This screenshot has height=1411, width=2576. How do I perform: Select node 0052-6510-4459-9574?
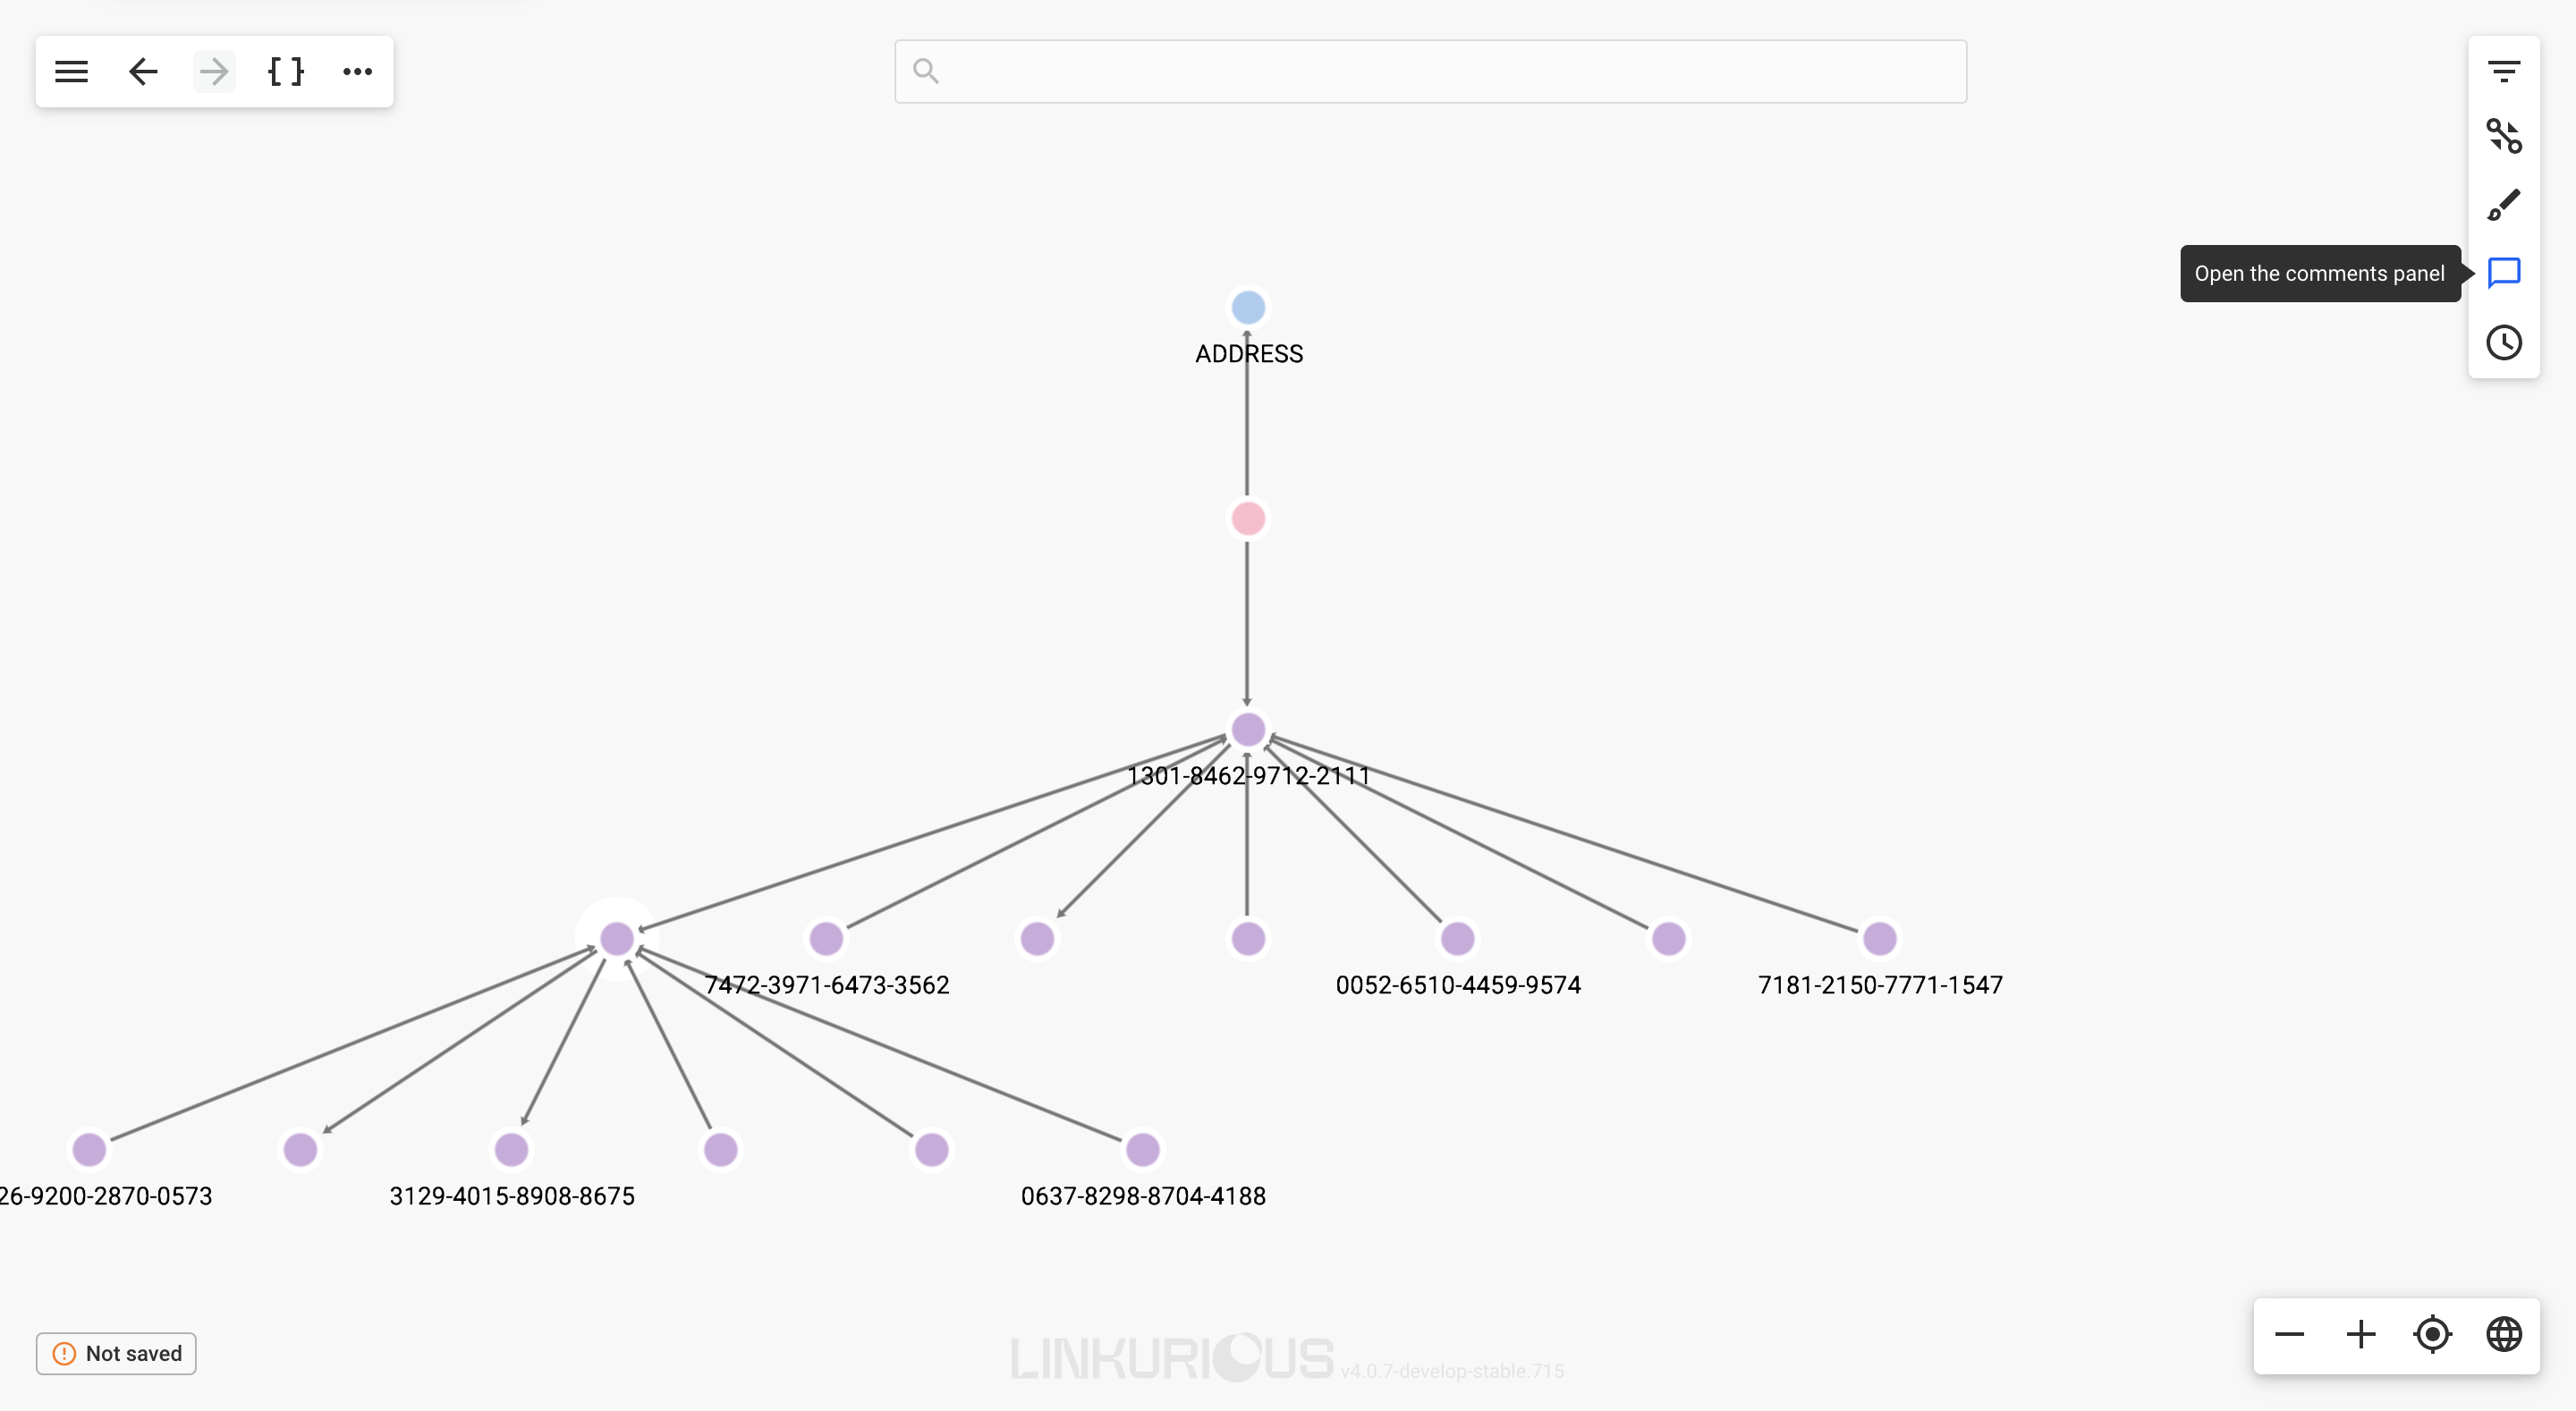click(x=1457, y=938)
